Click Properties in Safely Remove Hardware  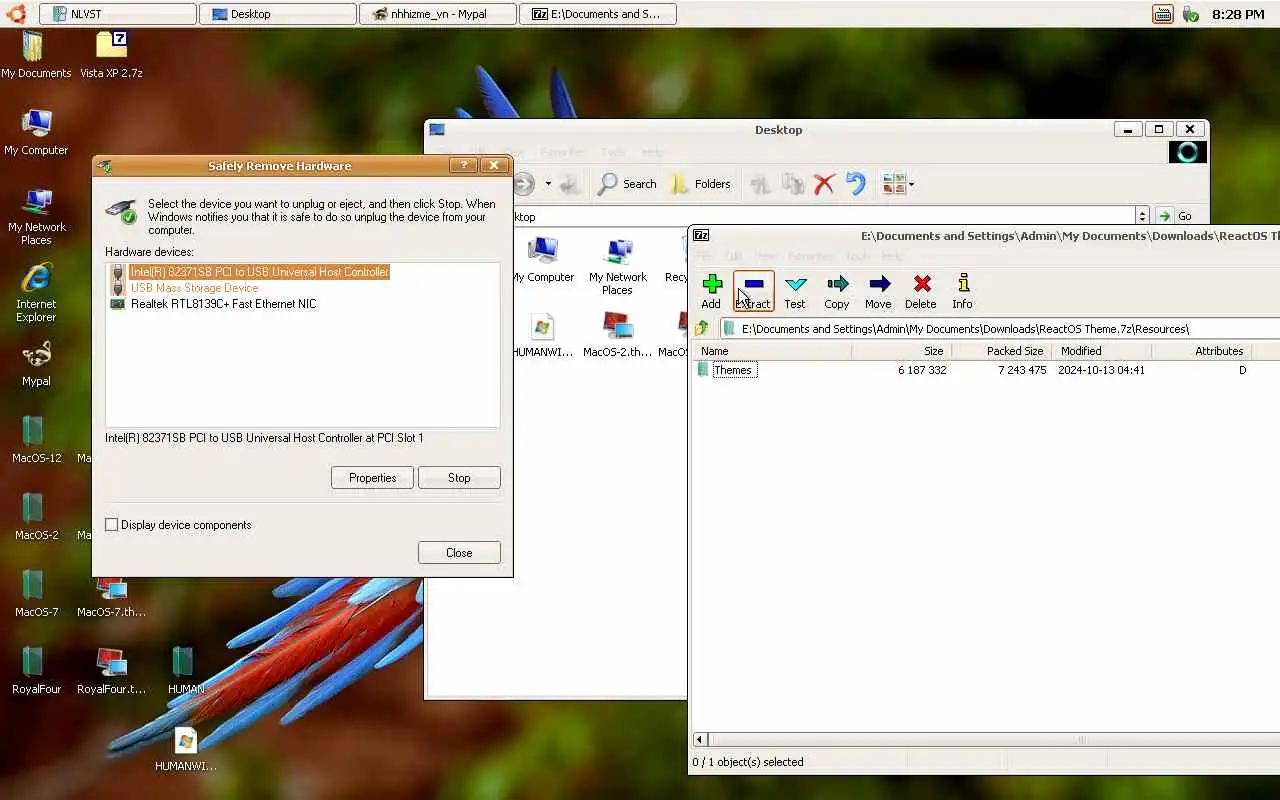click(x=372, y=478)
